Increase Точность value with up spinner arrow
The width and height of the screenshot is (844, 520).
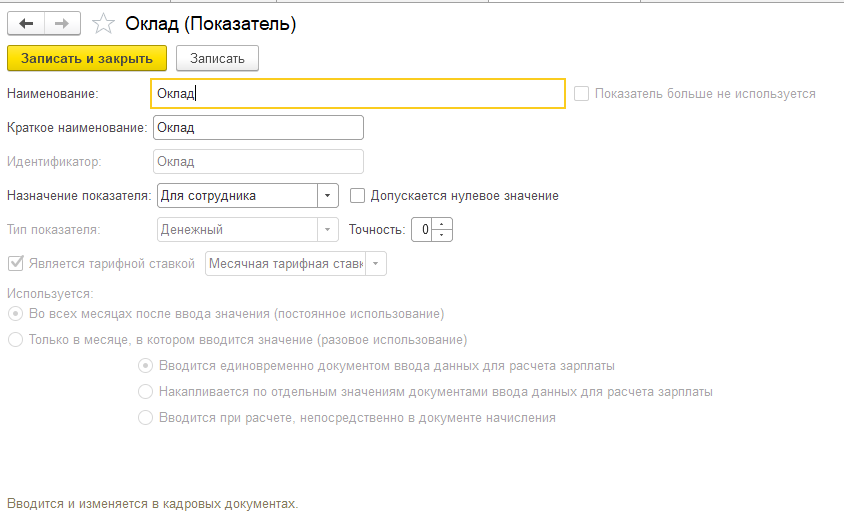tap(442, 224)
